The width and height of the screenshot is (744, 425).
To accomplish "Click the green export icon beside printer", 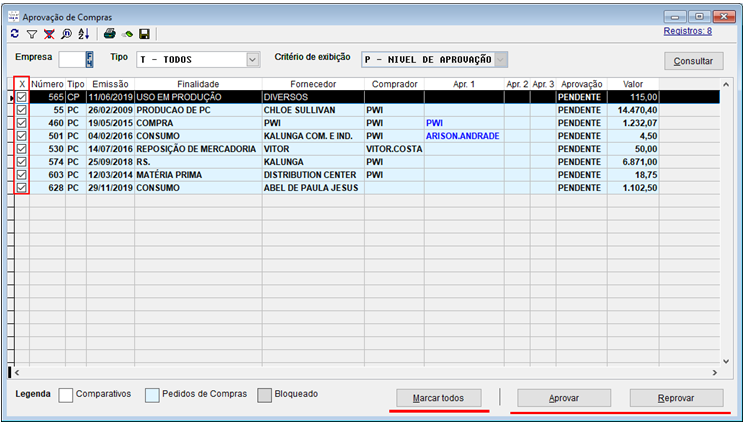I will click(x=127, y=34).
